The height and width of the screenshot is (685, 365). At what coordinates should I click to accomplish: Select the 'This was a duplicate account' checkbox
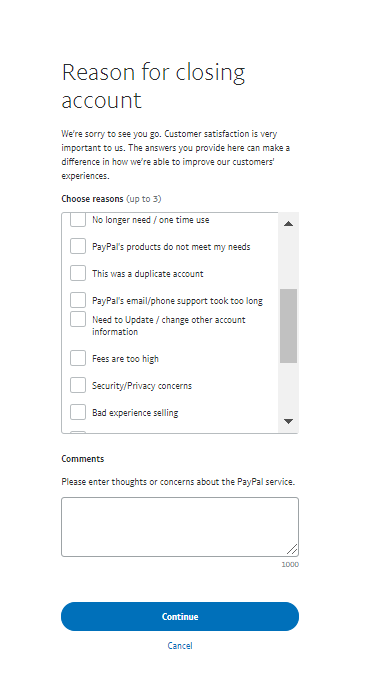click(x=78, y=273)
